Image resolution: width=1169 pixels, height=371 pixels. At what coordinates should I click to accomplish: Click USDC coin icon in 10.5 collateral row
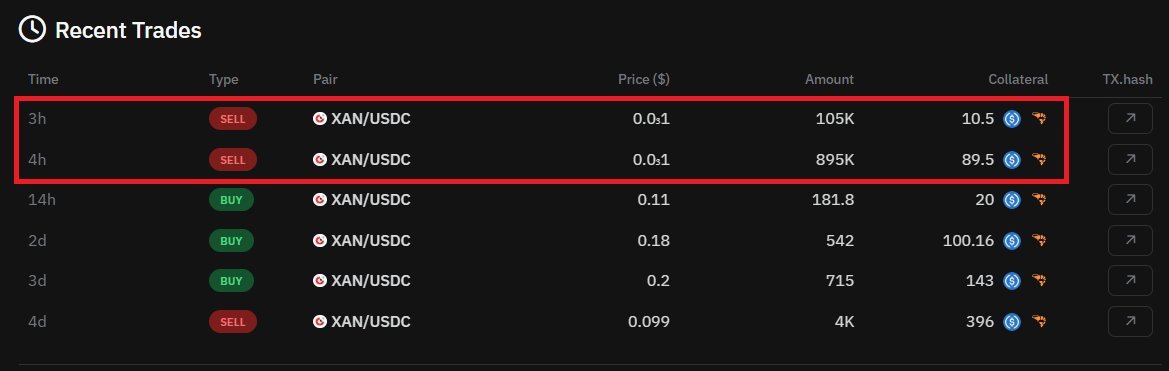click(1012, 118)
